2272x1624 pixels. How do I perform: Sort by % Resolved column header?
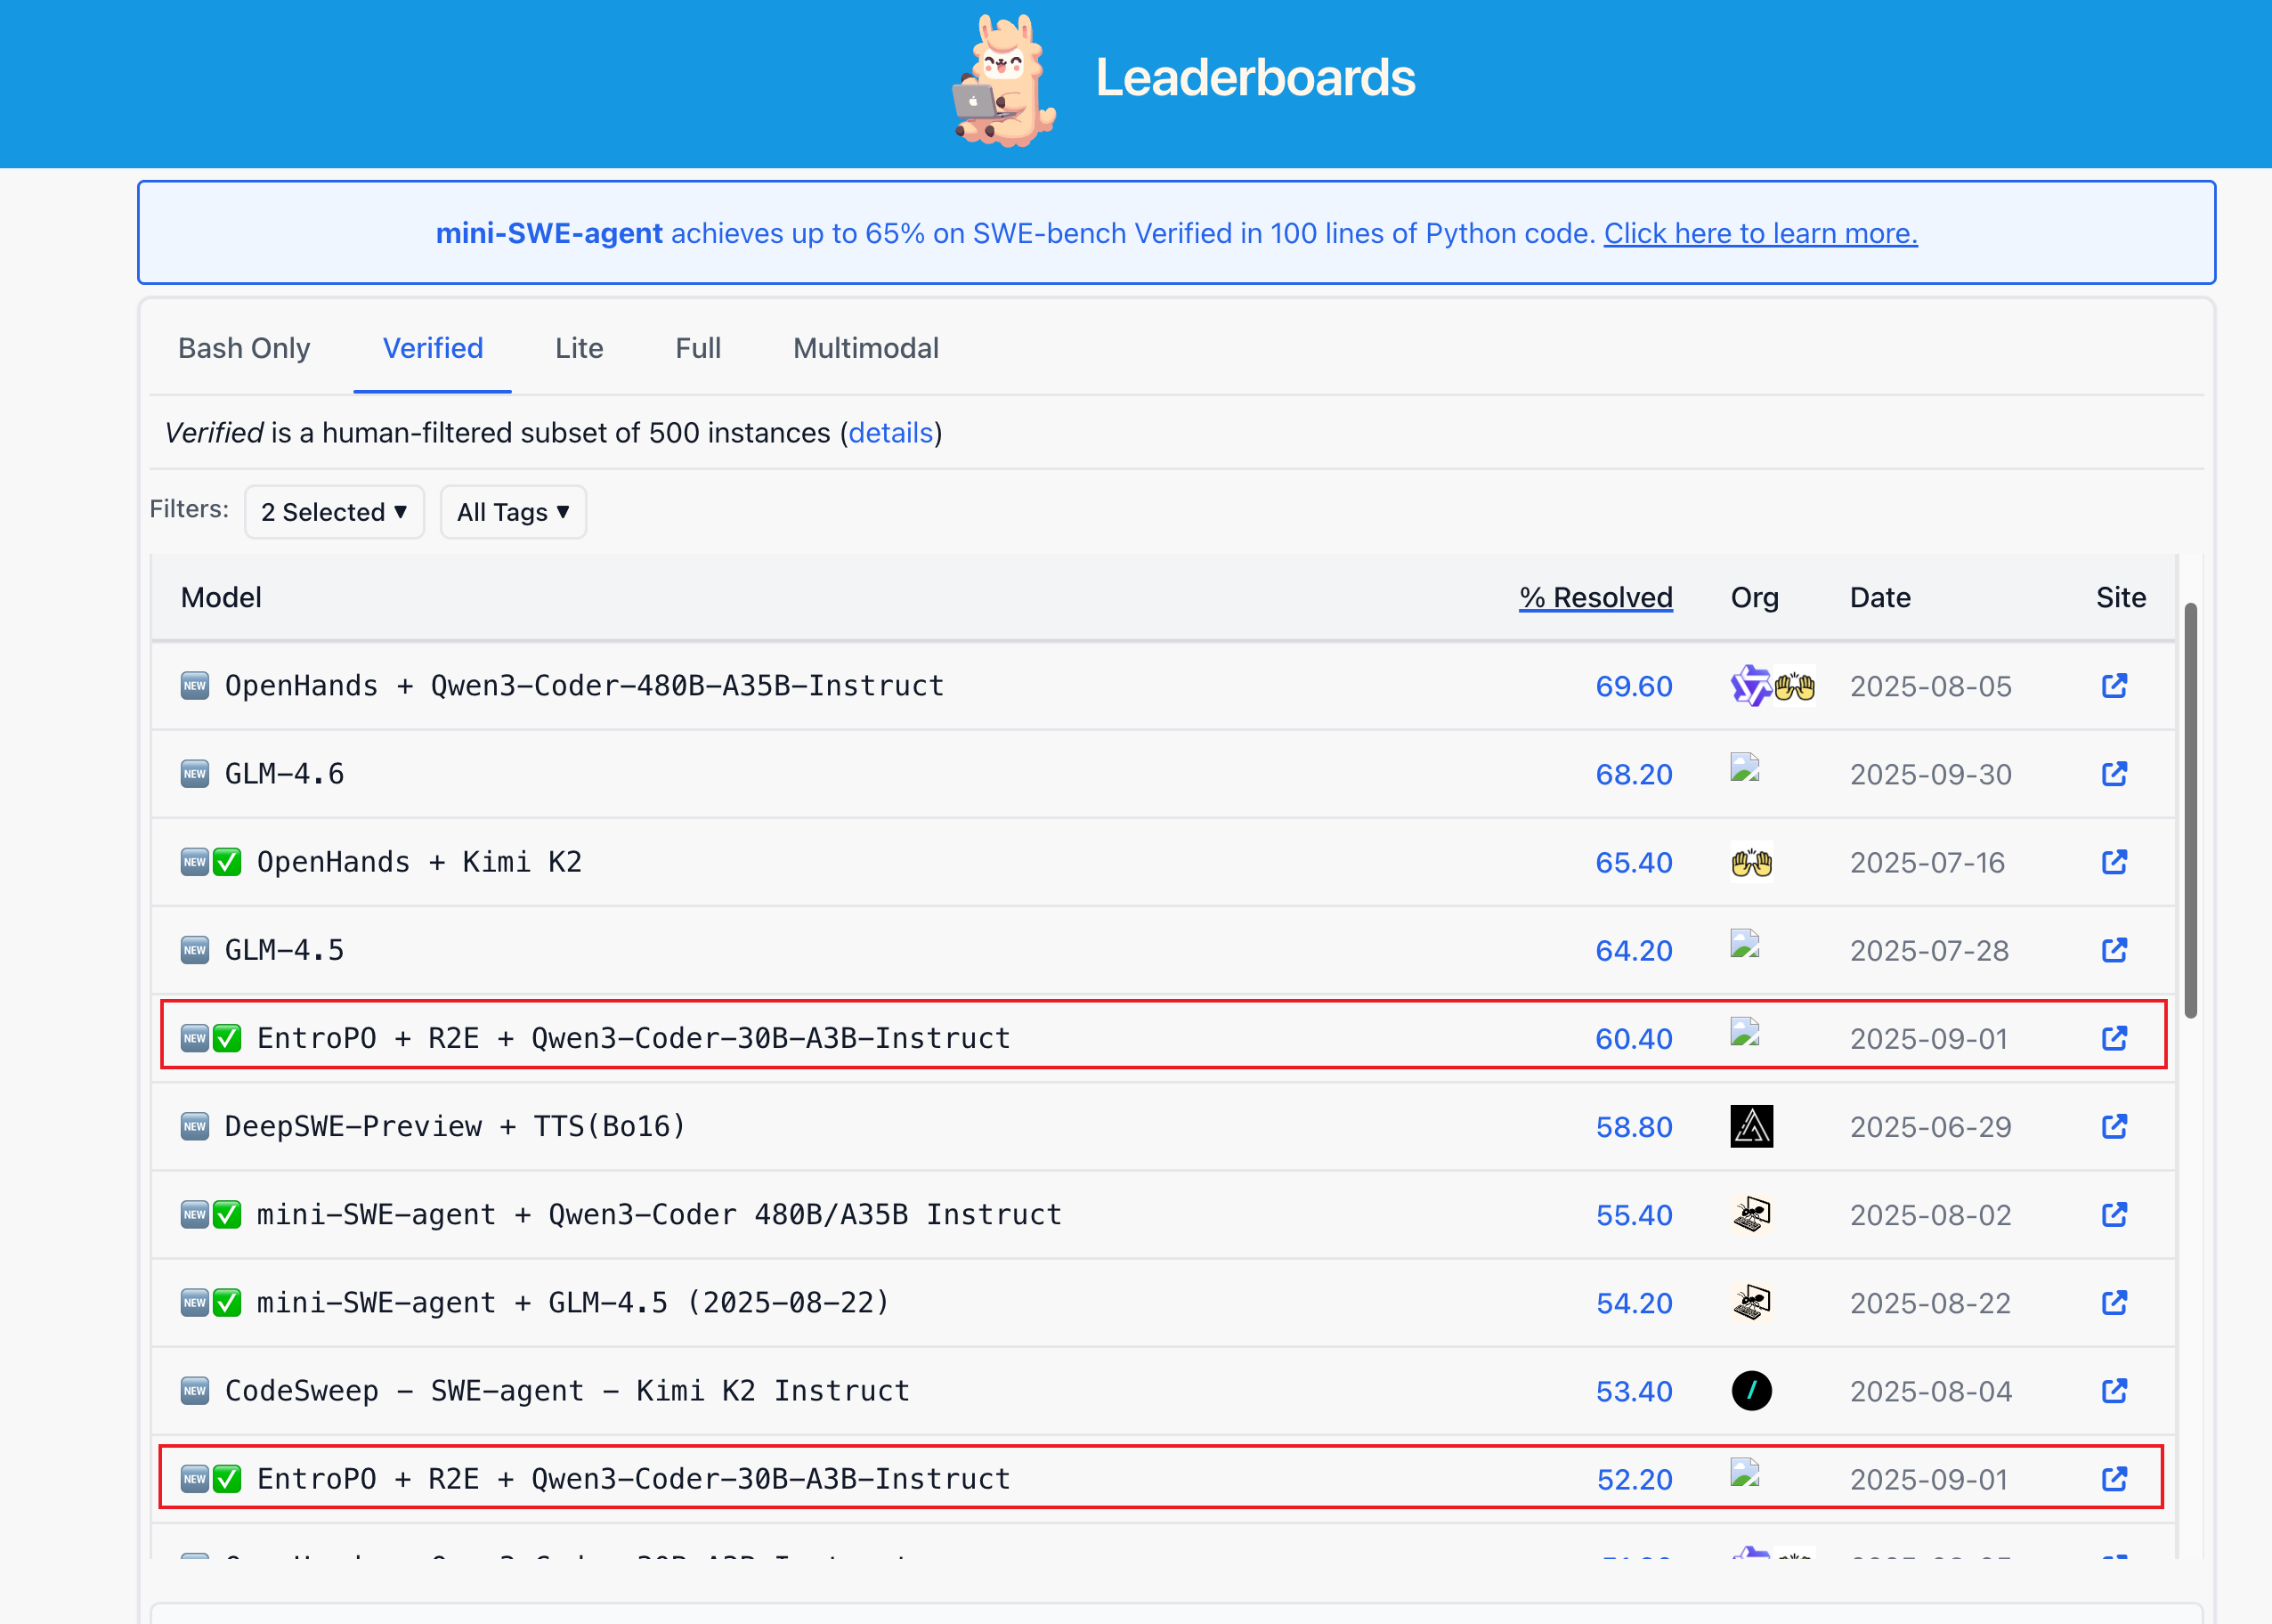pos(1596,597)
